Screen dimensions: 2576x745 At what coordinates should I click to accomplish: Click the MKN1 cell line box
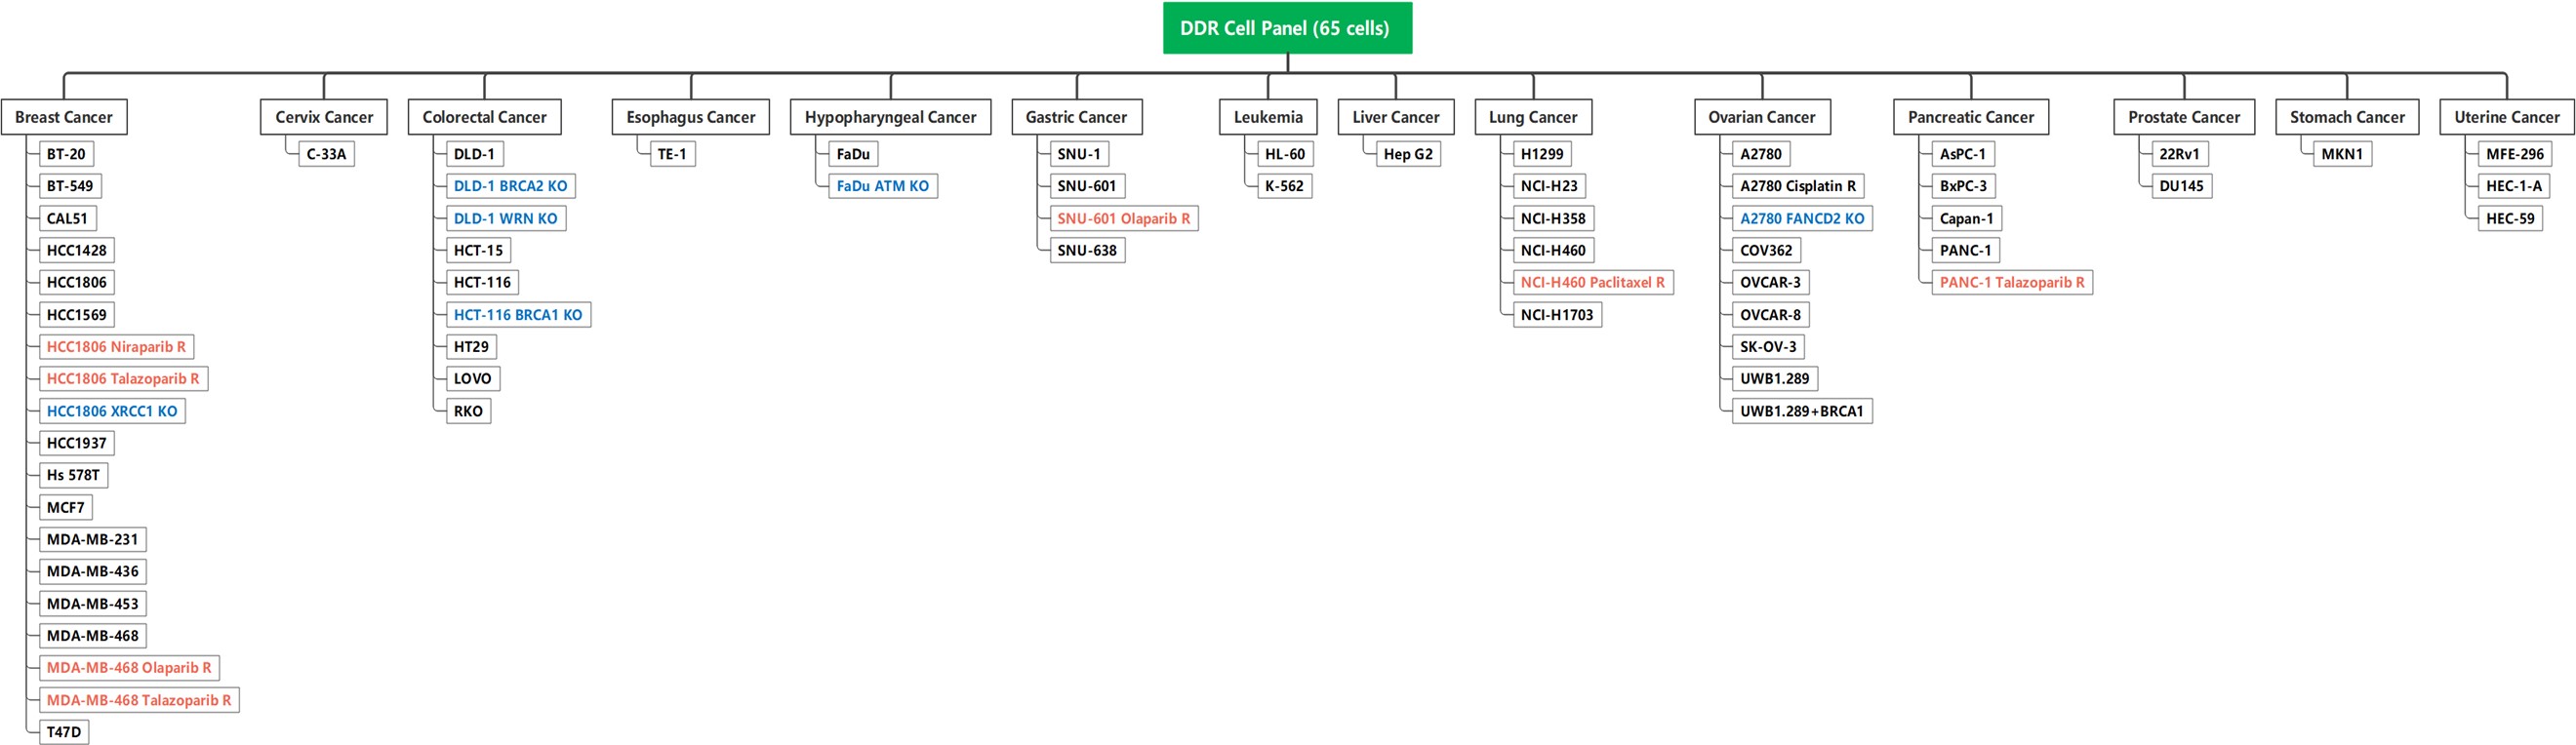(x=2342, y=154)
